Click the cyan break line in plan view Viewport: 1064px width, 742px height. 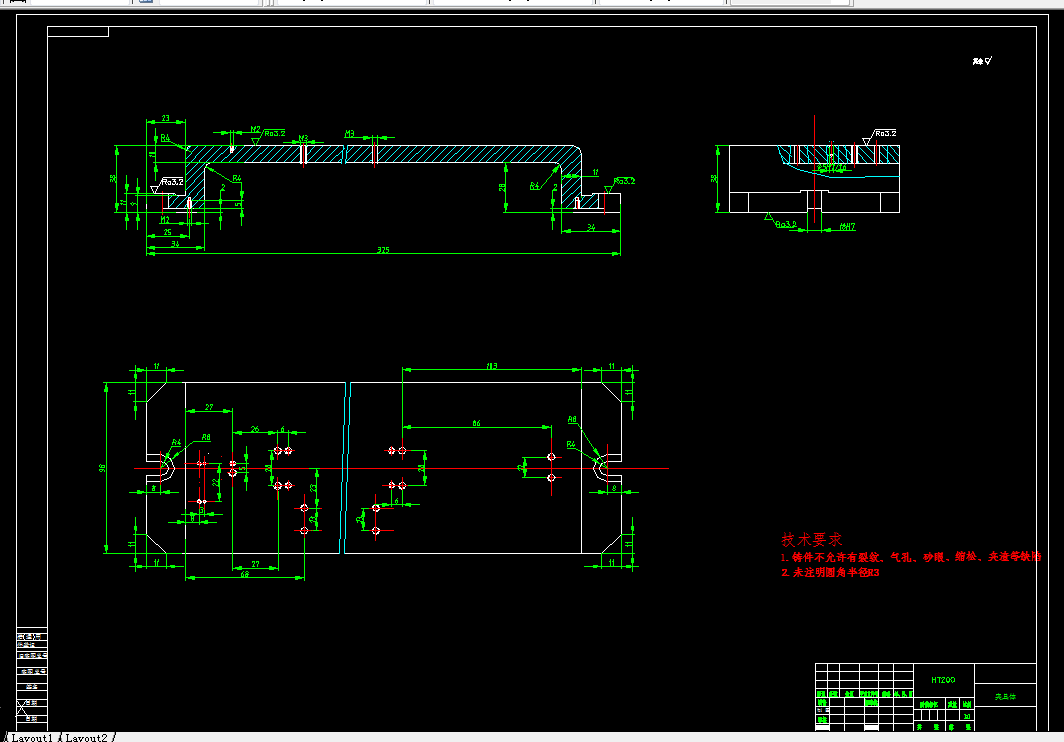(x=345, y=468)
